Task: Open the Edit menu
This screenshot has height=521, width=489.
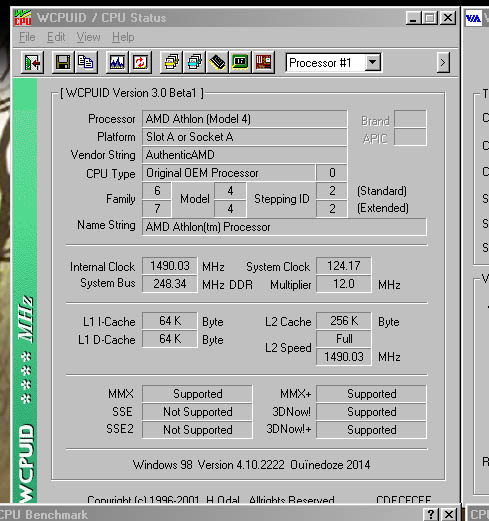Action: (56, 37)
